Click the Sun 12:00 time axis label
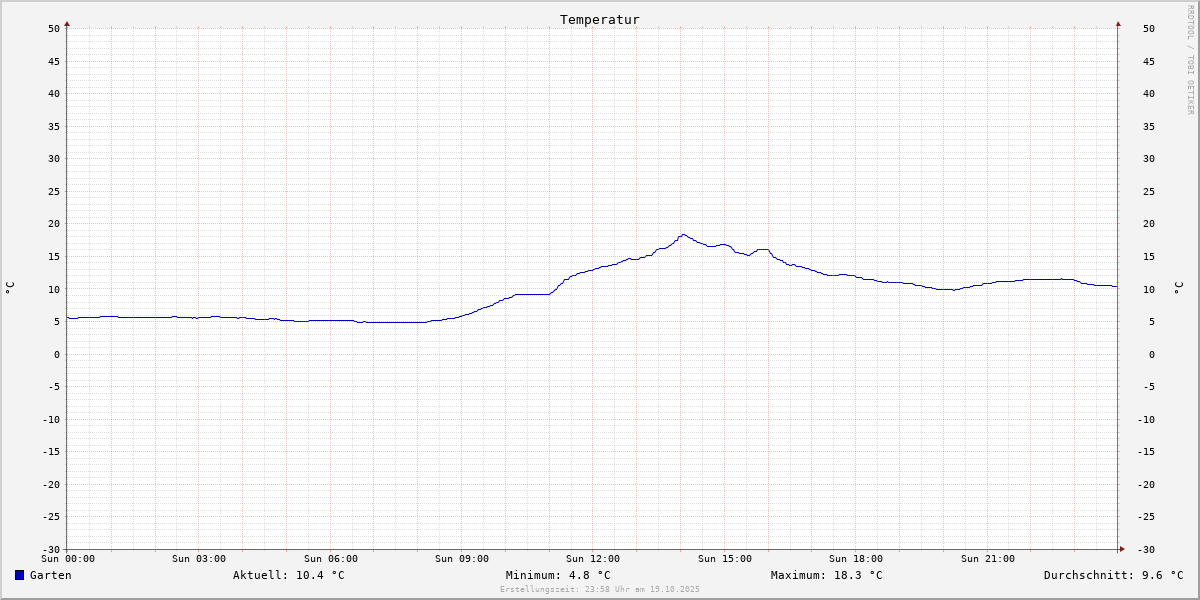1200x600 pixels. point(593,559)
